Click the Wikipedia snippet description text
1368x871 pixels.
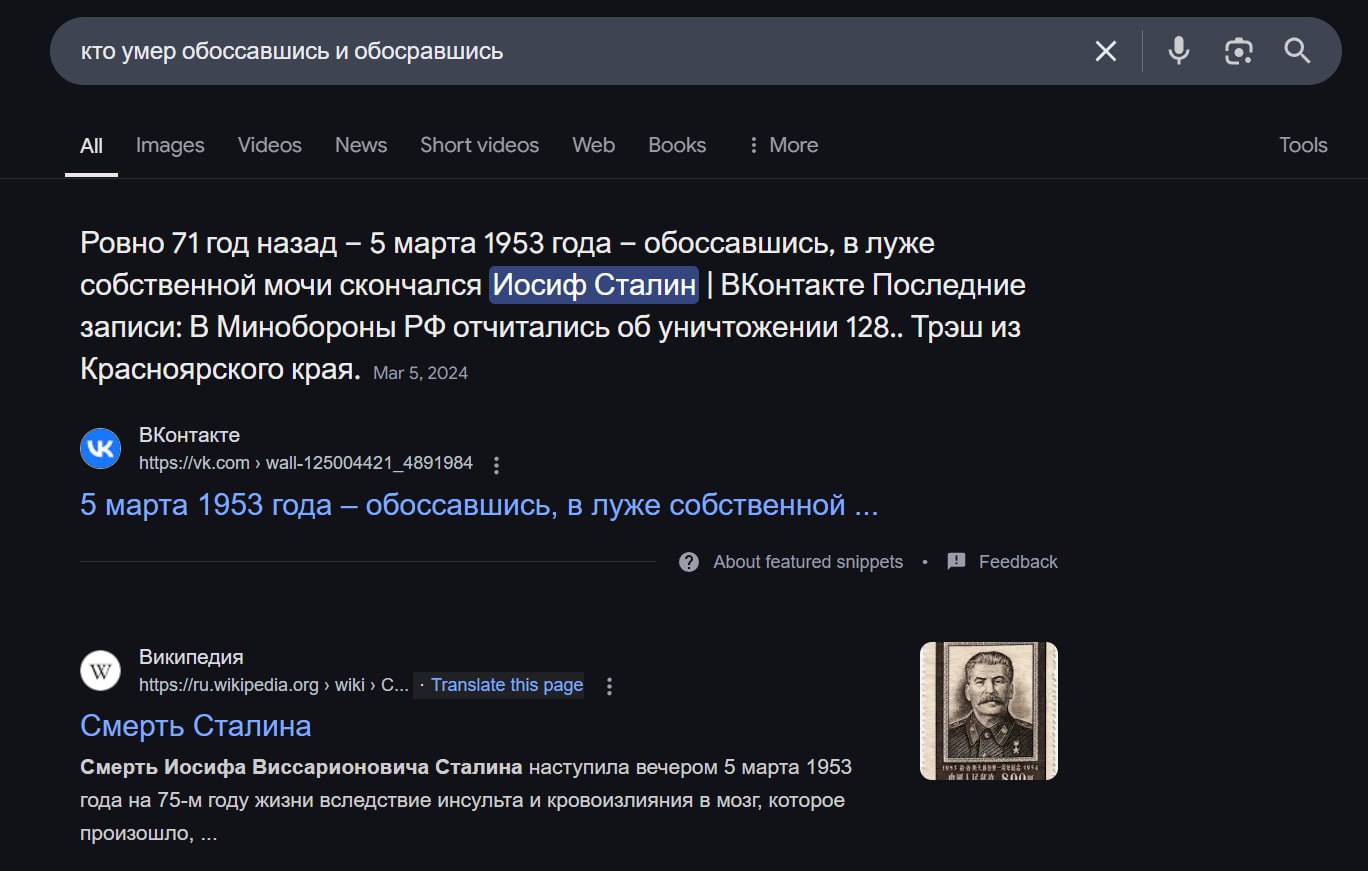466,800
